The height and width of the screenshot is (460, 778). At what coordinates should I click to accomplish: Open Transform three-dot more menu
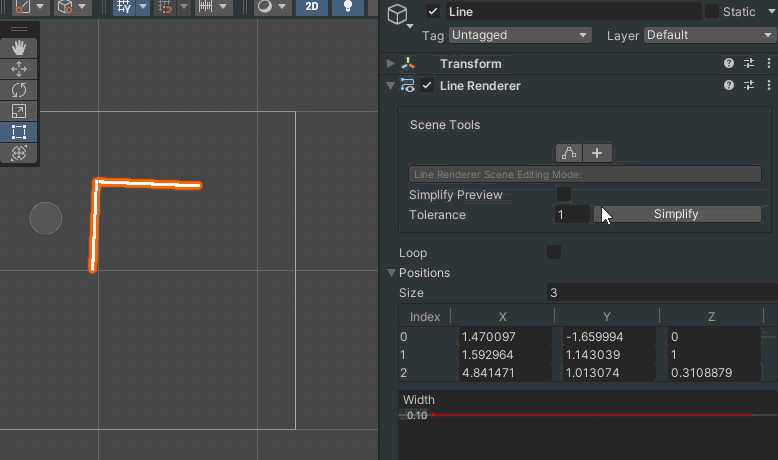click(x=769, y=63)
